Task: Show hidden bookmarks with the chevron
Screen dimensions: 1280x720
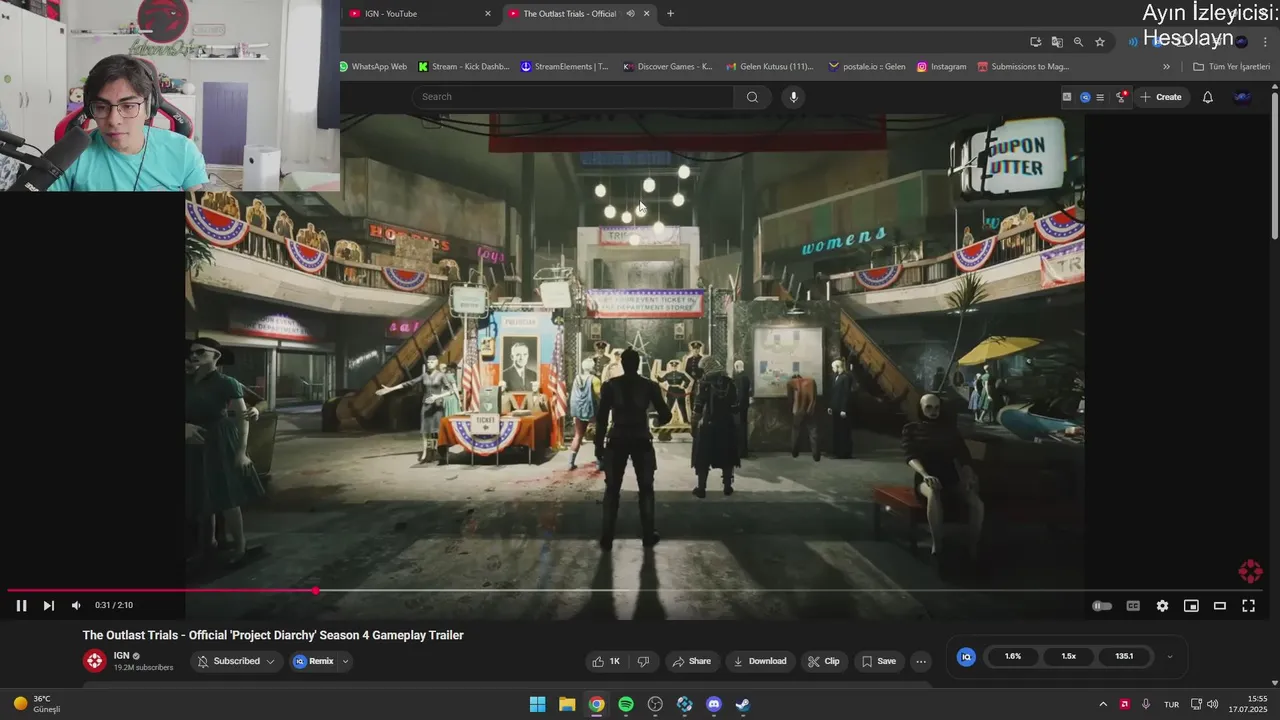Action: (1166, 67)
